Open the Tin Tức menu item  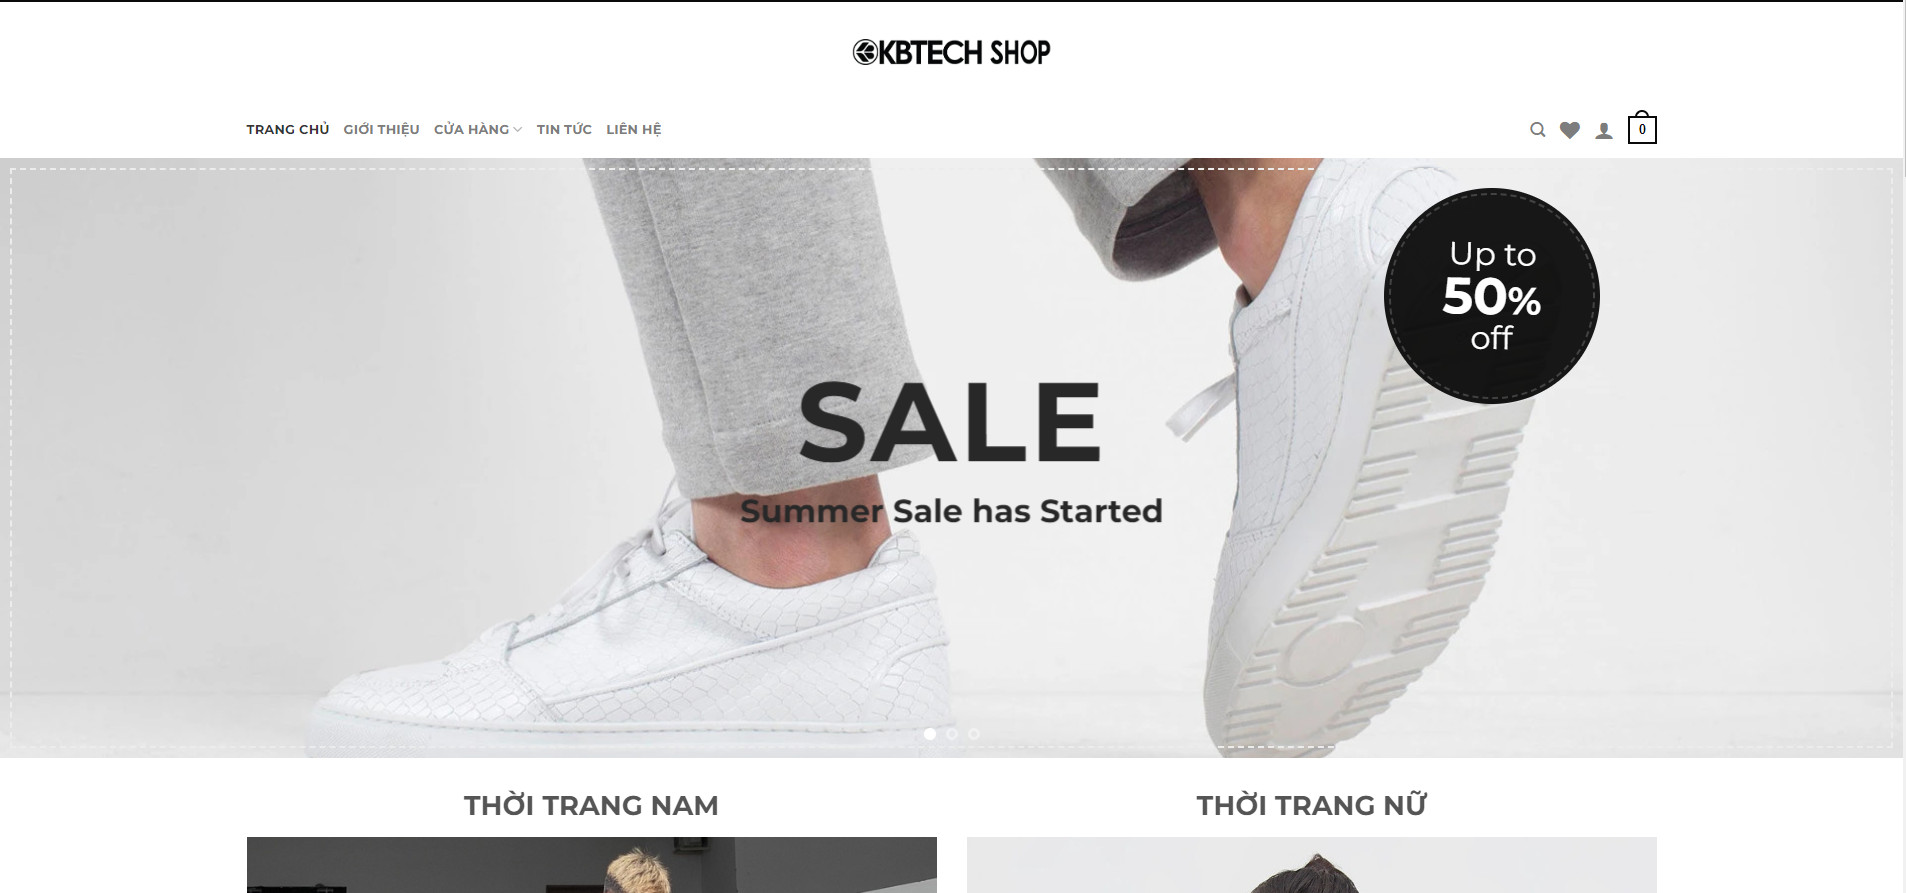coord(564,130)
